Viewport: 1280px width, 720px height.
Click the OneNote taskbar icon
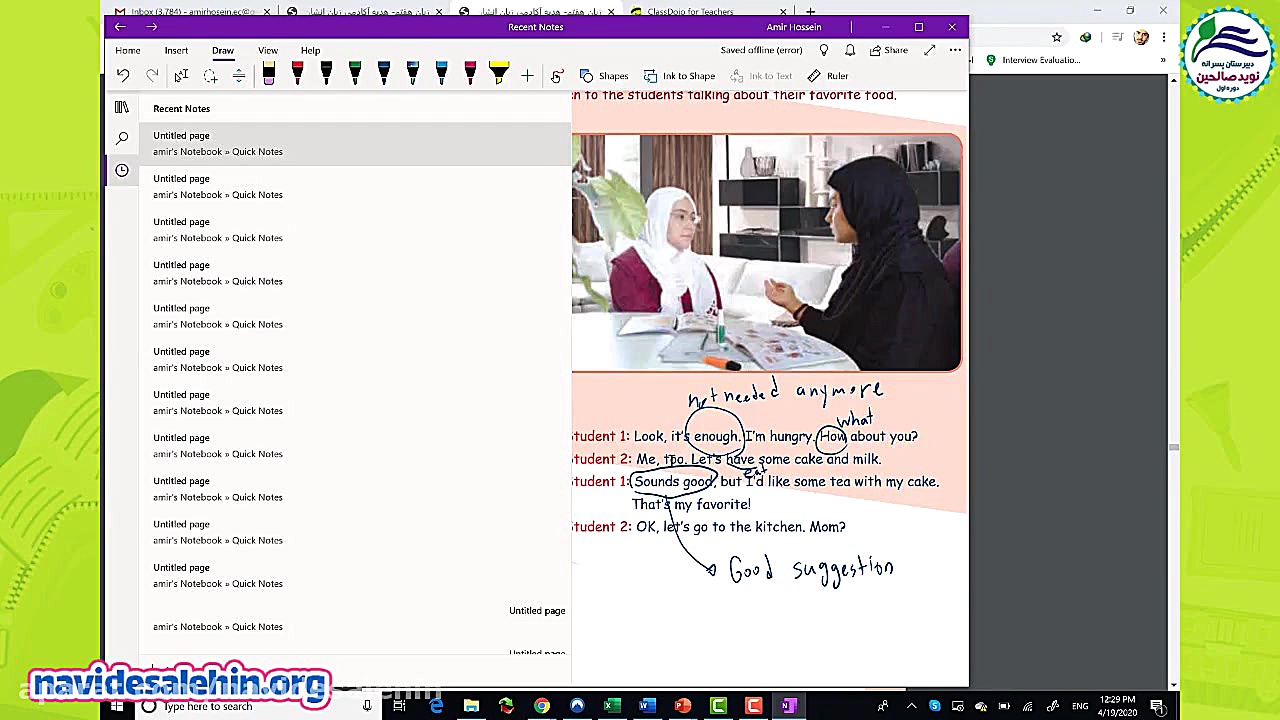pyautogui.click(x=788, y=706)
